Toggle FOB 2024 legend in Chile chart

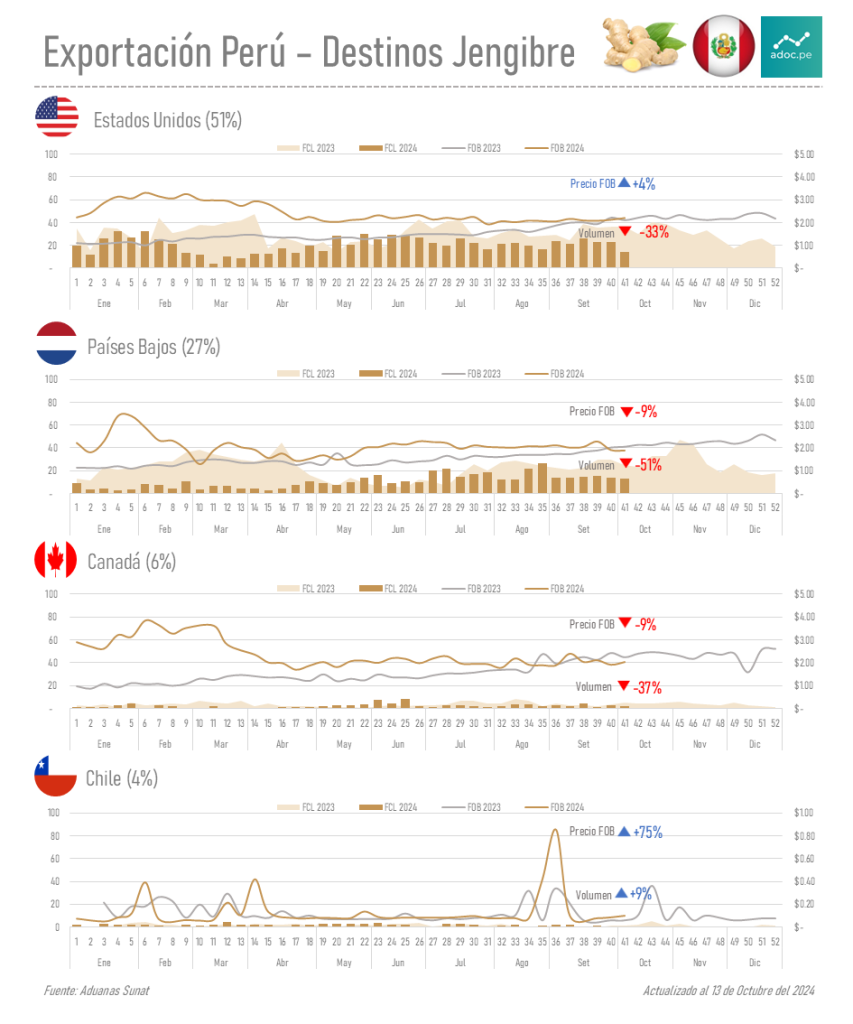555,806
